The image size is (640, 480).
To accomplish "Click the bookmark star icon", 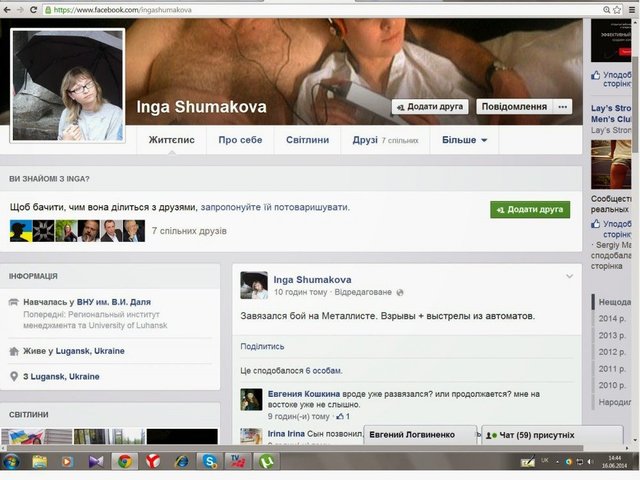I will pos(617,10).
